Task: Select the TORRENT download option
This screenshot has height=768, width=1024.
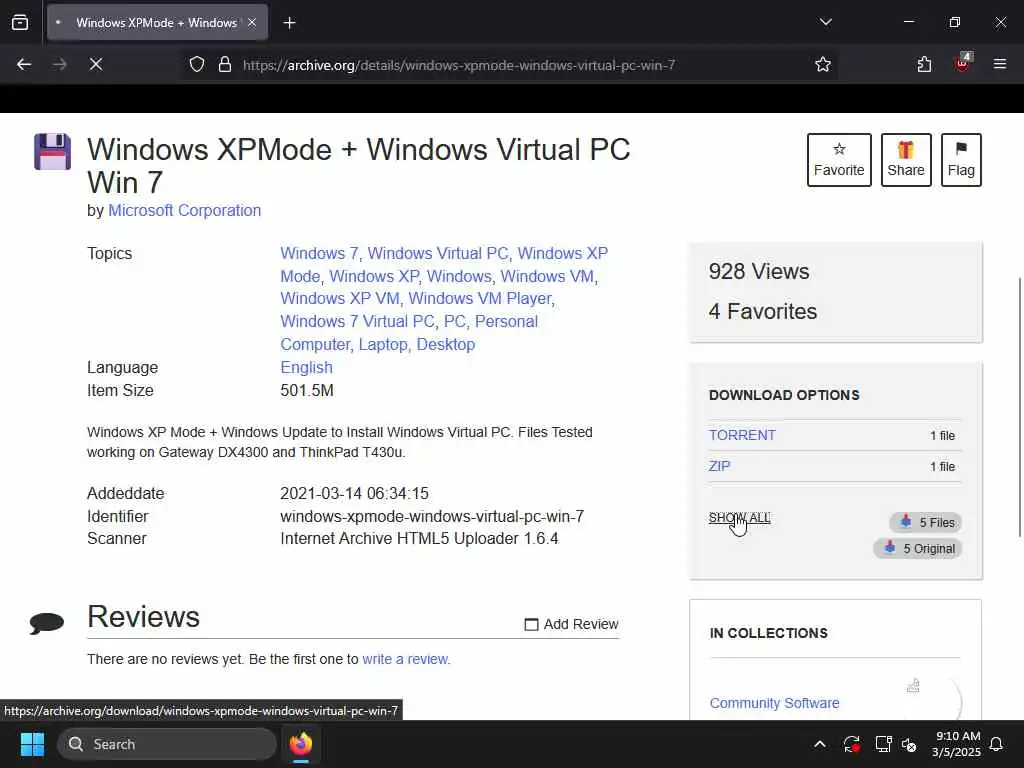Action: click(x=742, y=435)
